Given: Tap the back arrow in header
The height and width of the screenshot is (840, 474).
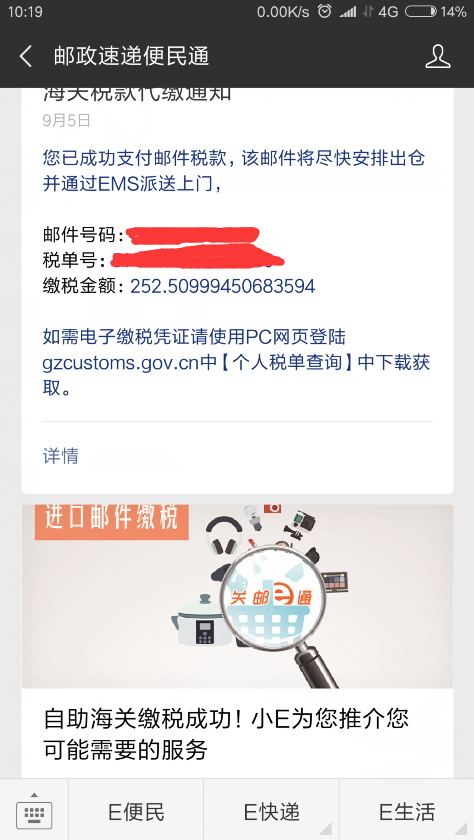Looking at the screenshot, I should 26,56.
